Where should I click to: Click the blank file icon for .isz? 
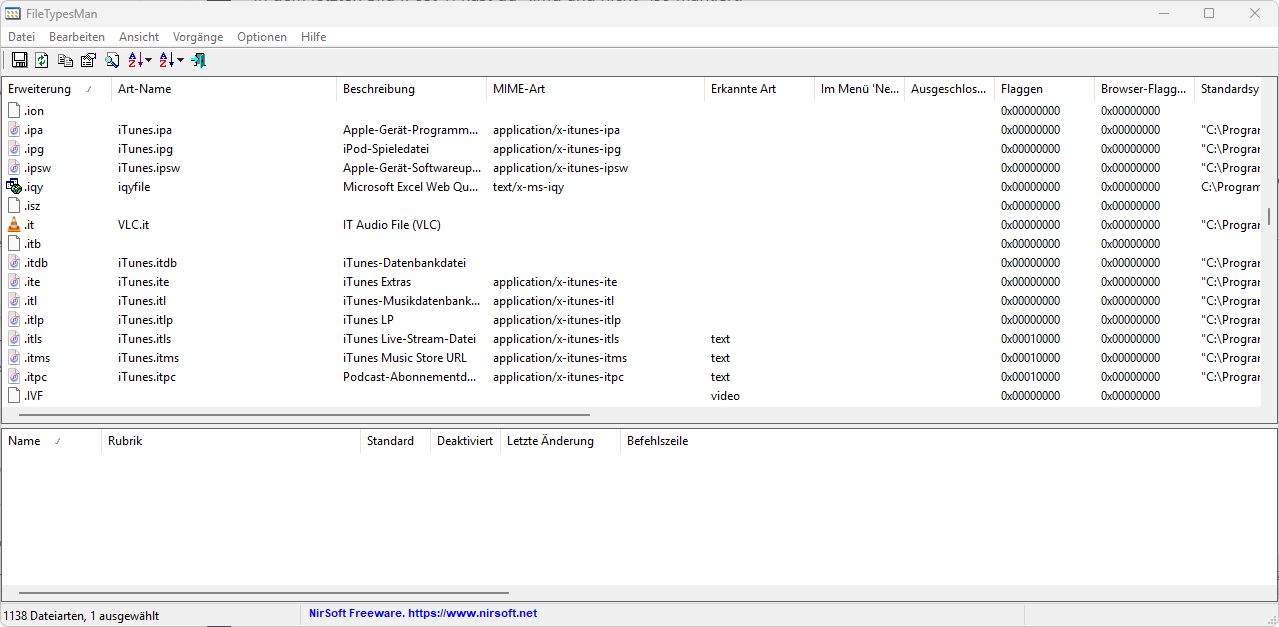click(x=14, y=206)
